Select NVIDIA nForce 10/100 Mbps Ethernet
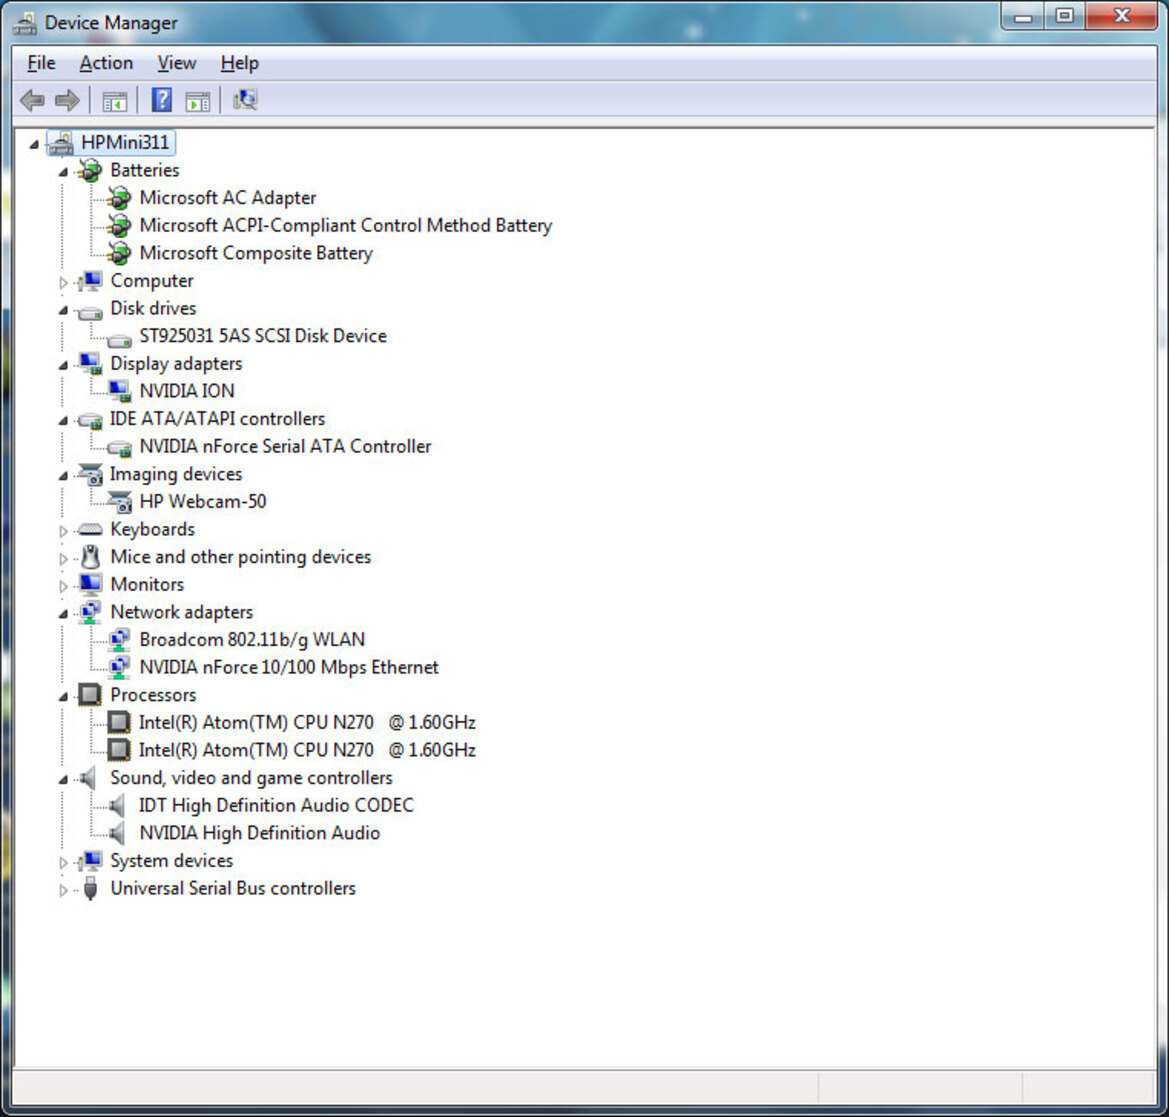 click(289, 667)
